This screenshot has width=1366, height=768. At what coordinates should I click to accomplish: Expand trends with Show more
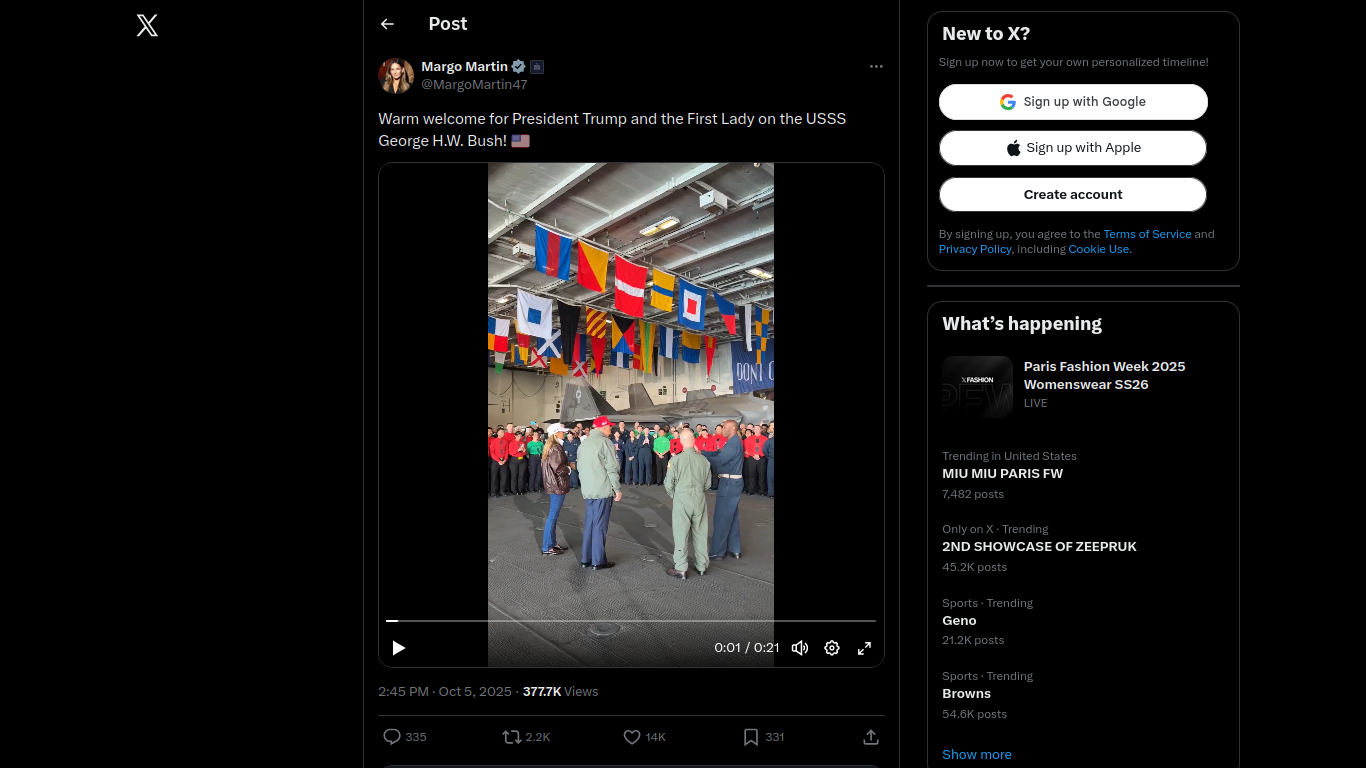pyautogui.click(x=977, y=754)
